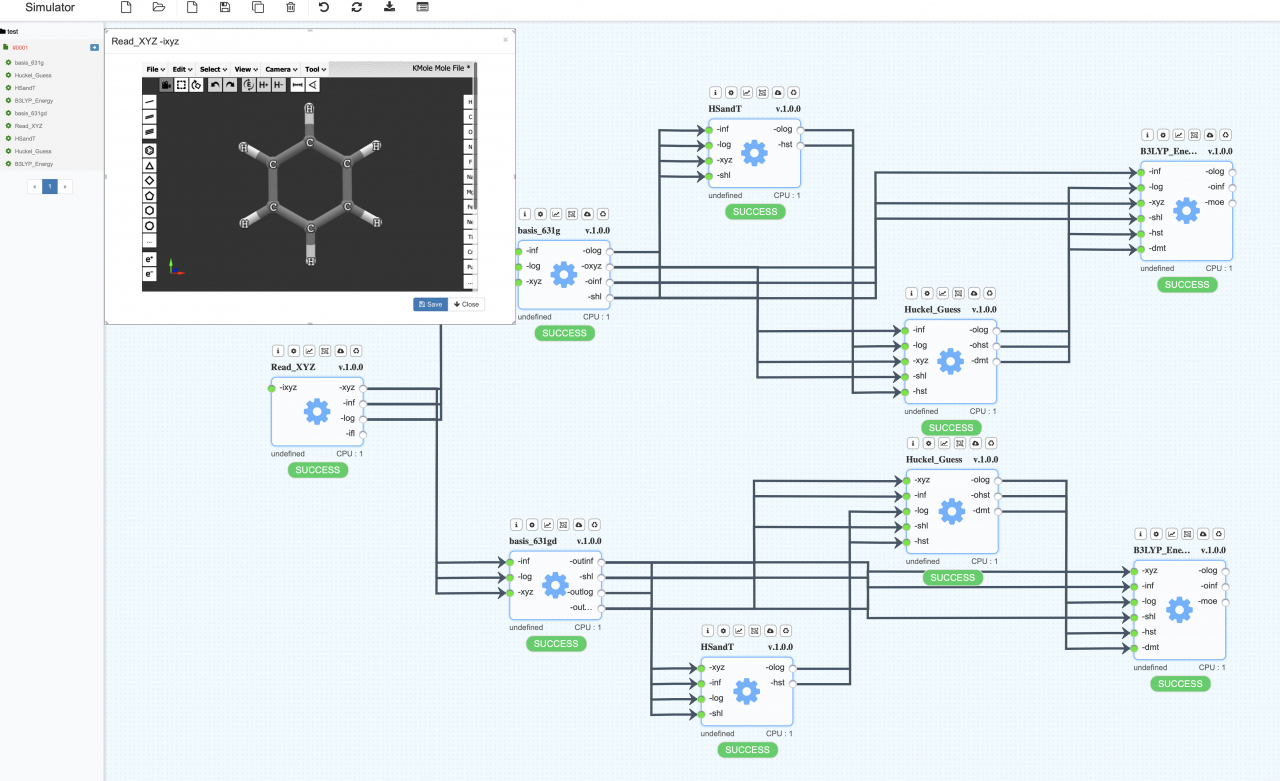Show more elements via right '...' button
Viewport: 1280px width, 781px height.
[x=470, y=283]
